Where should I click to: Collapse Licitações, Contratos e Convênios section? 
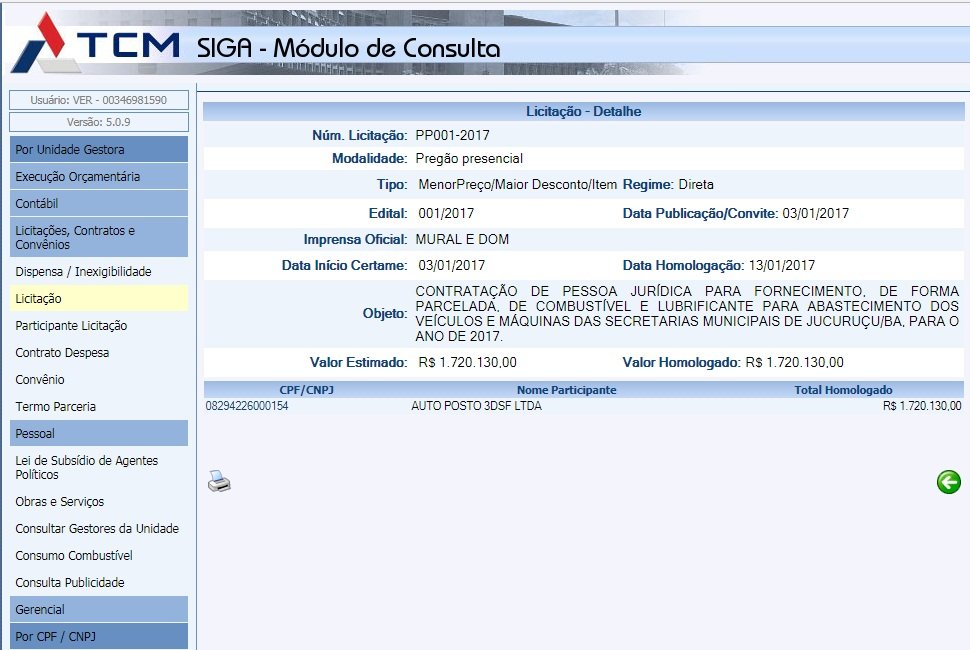pyautogui.click(x=98, y=237)
